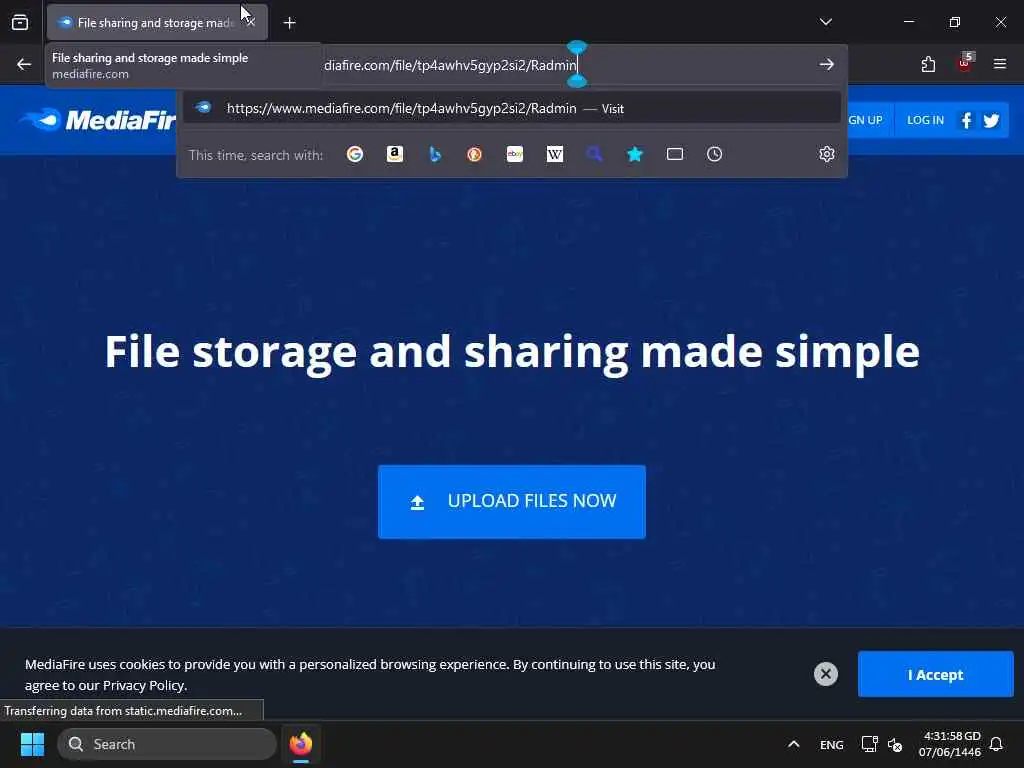Viewport: 1024px width, 768px height.
Task: Search this time with Wikipedia icon
Action: (554, 154)
